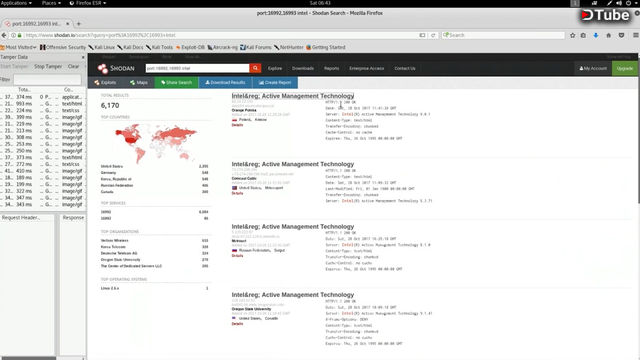Screen dimensions: 640x360
Task: Open the Kali Linux bookmark
Action: click(101, 47)
